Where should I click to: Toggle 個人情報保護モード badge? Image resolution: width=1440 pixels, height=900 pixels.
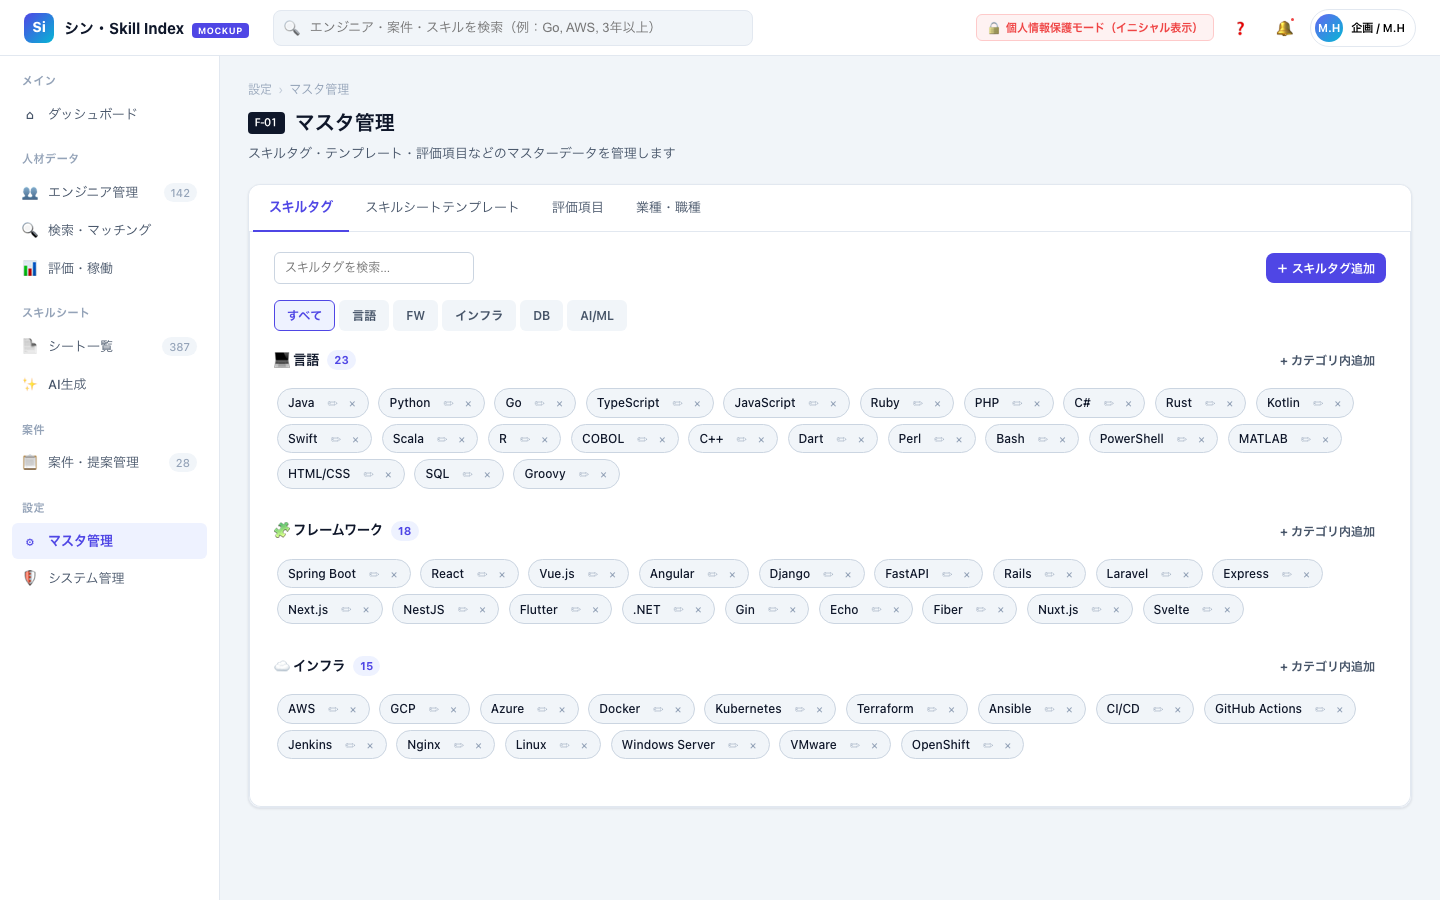click(1094, 28)
